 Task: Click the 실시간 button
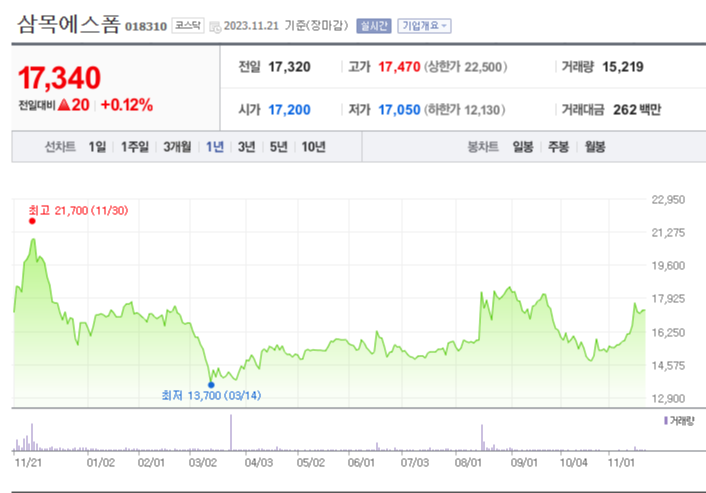click(x=374, y=26)
